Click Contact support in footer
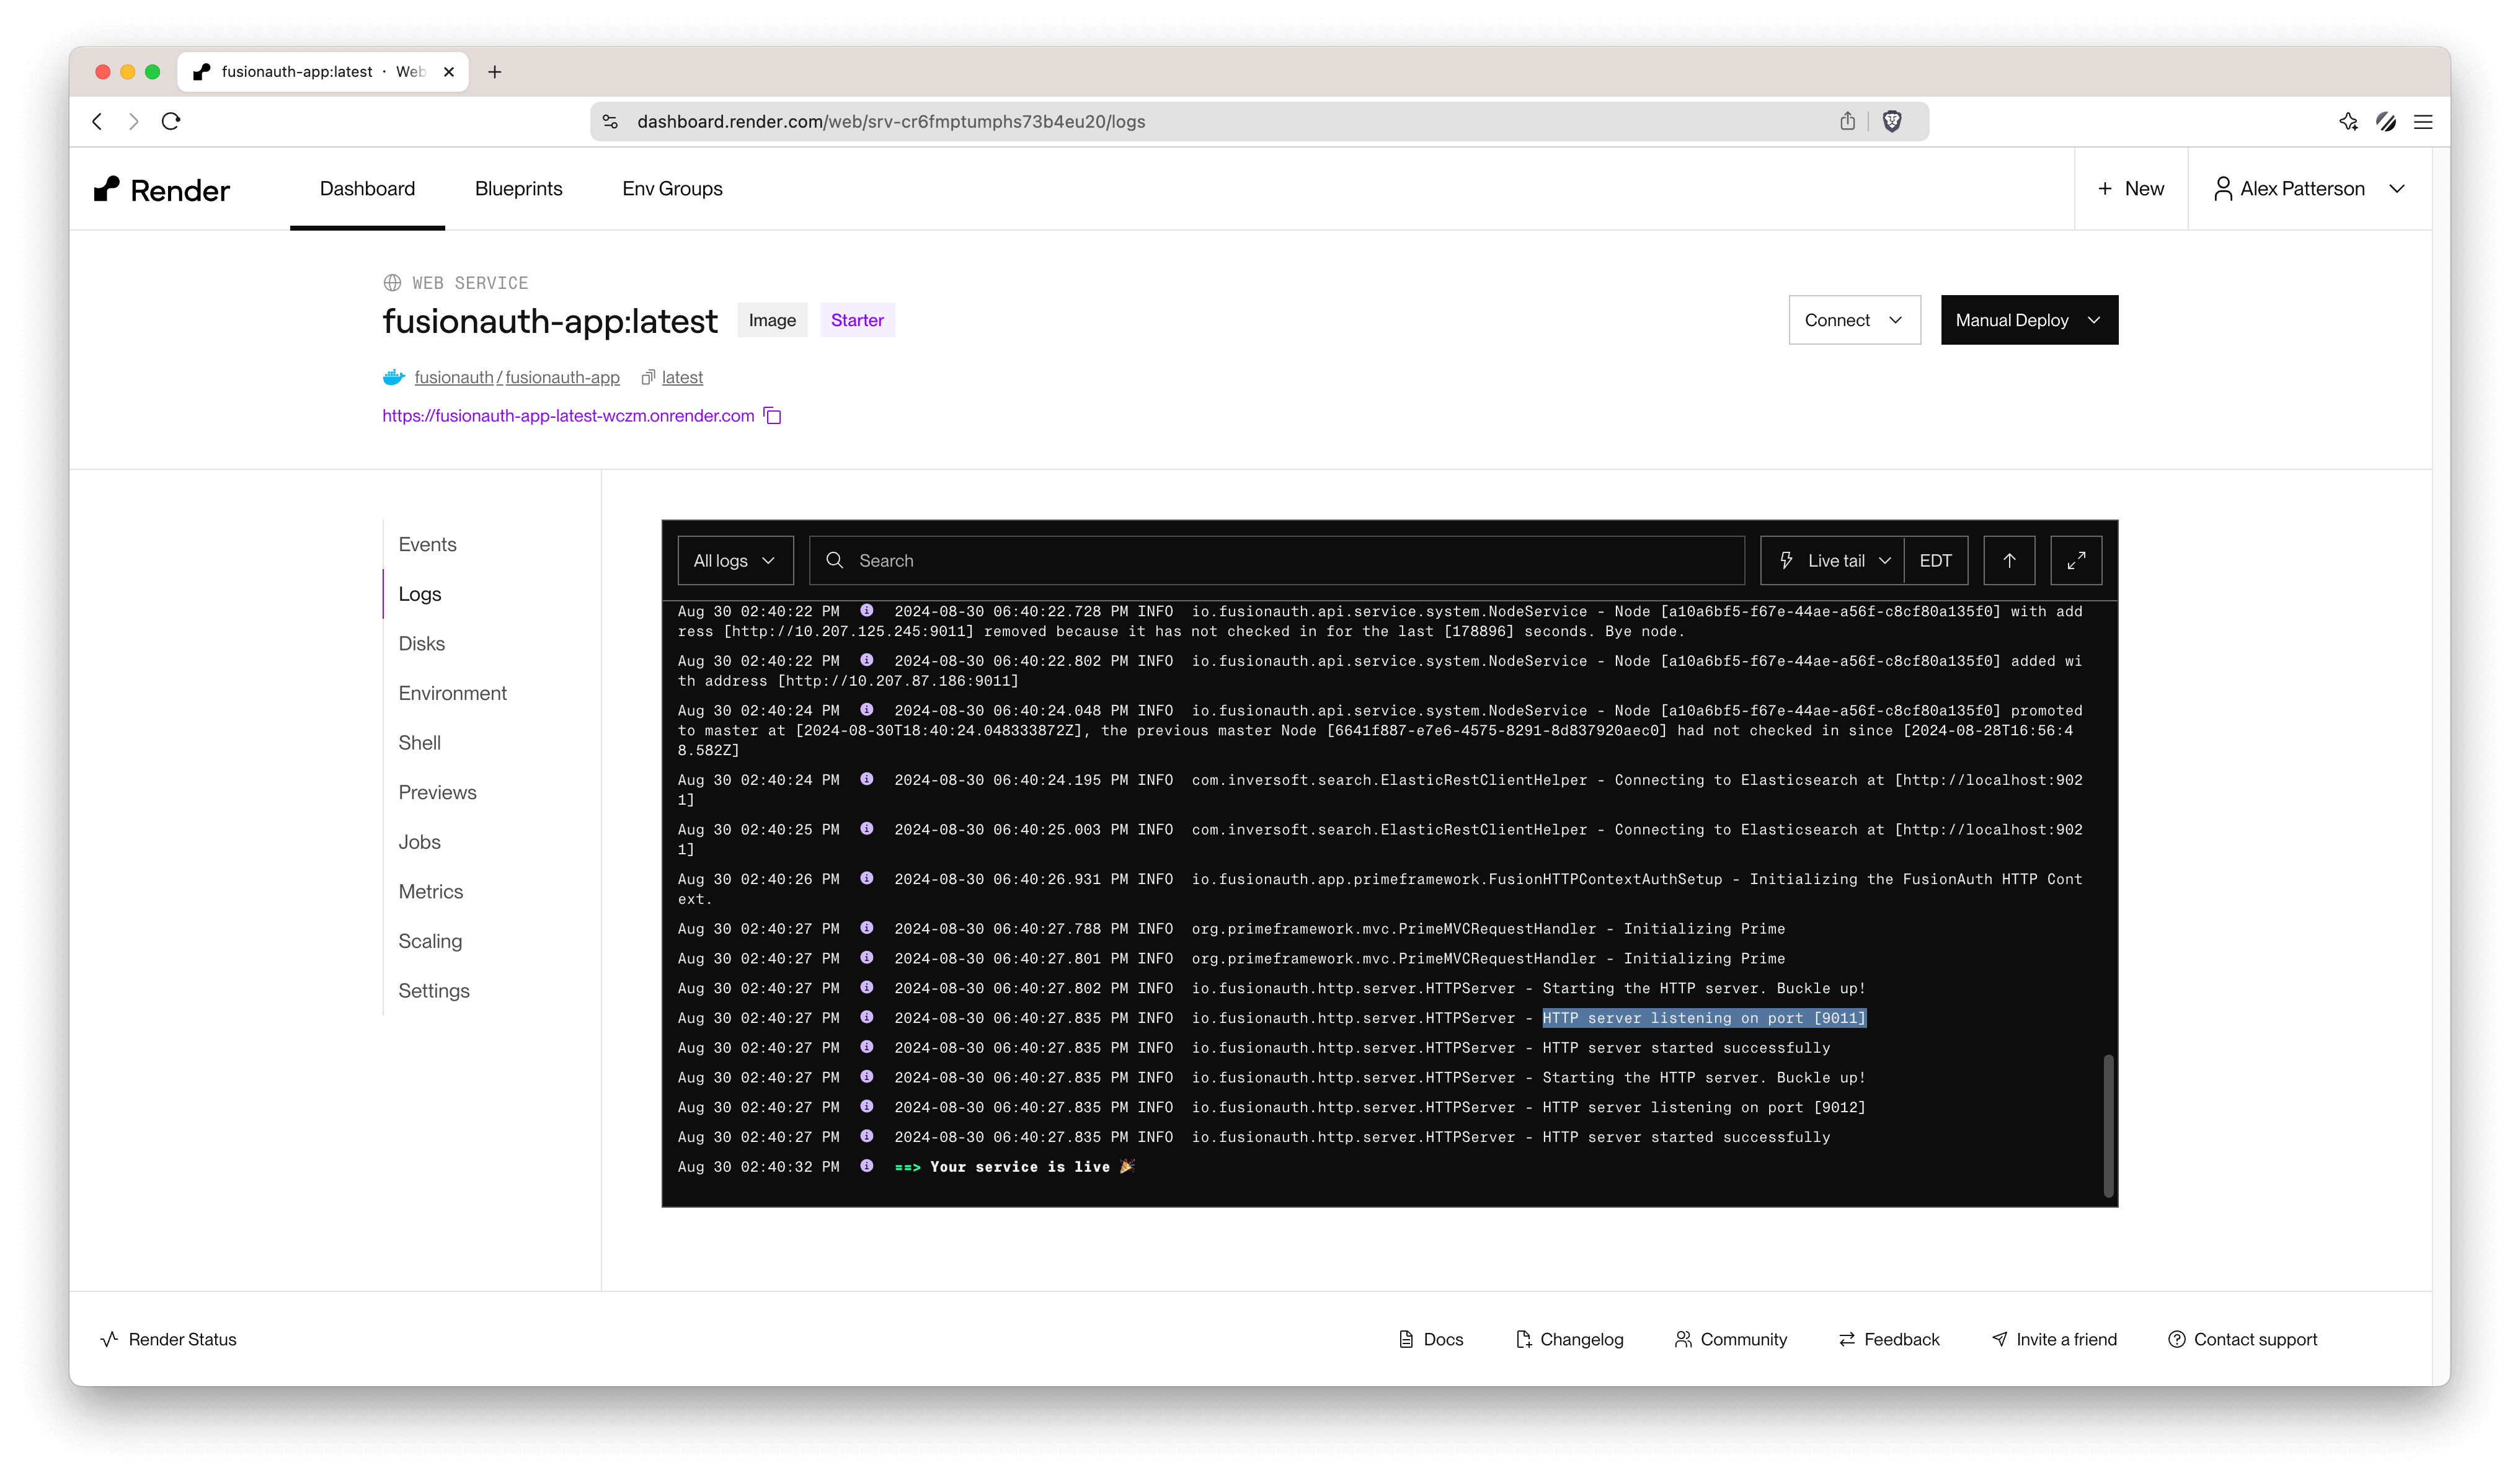Viewport: 2520px width, 1478px height. coord(2242,1339)
